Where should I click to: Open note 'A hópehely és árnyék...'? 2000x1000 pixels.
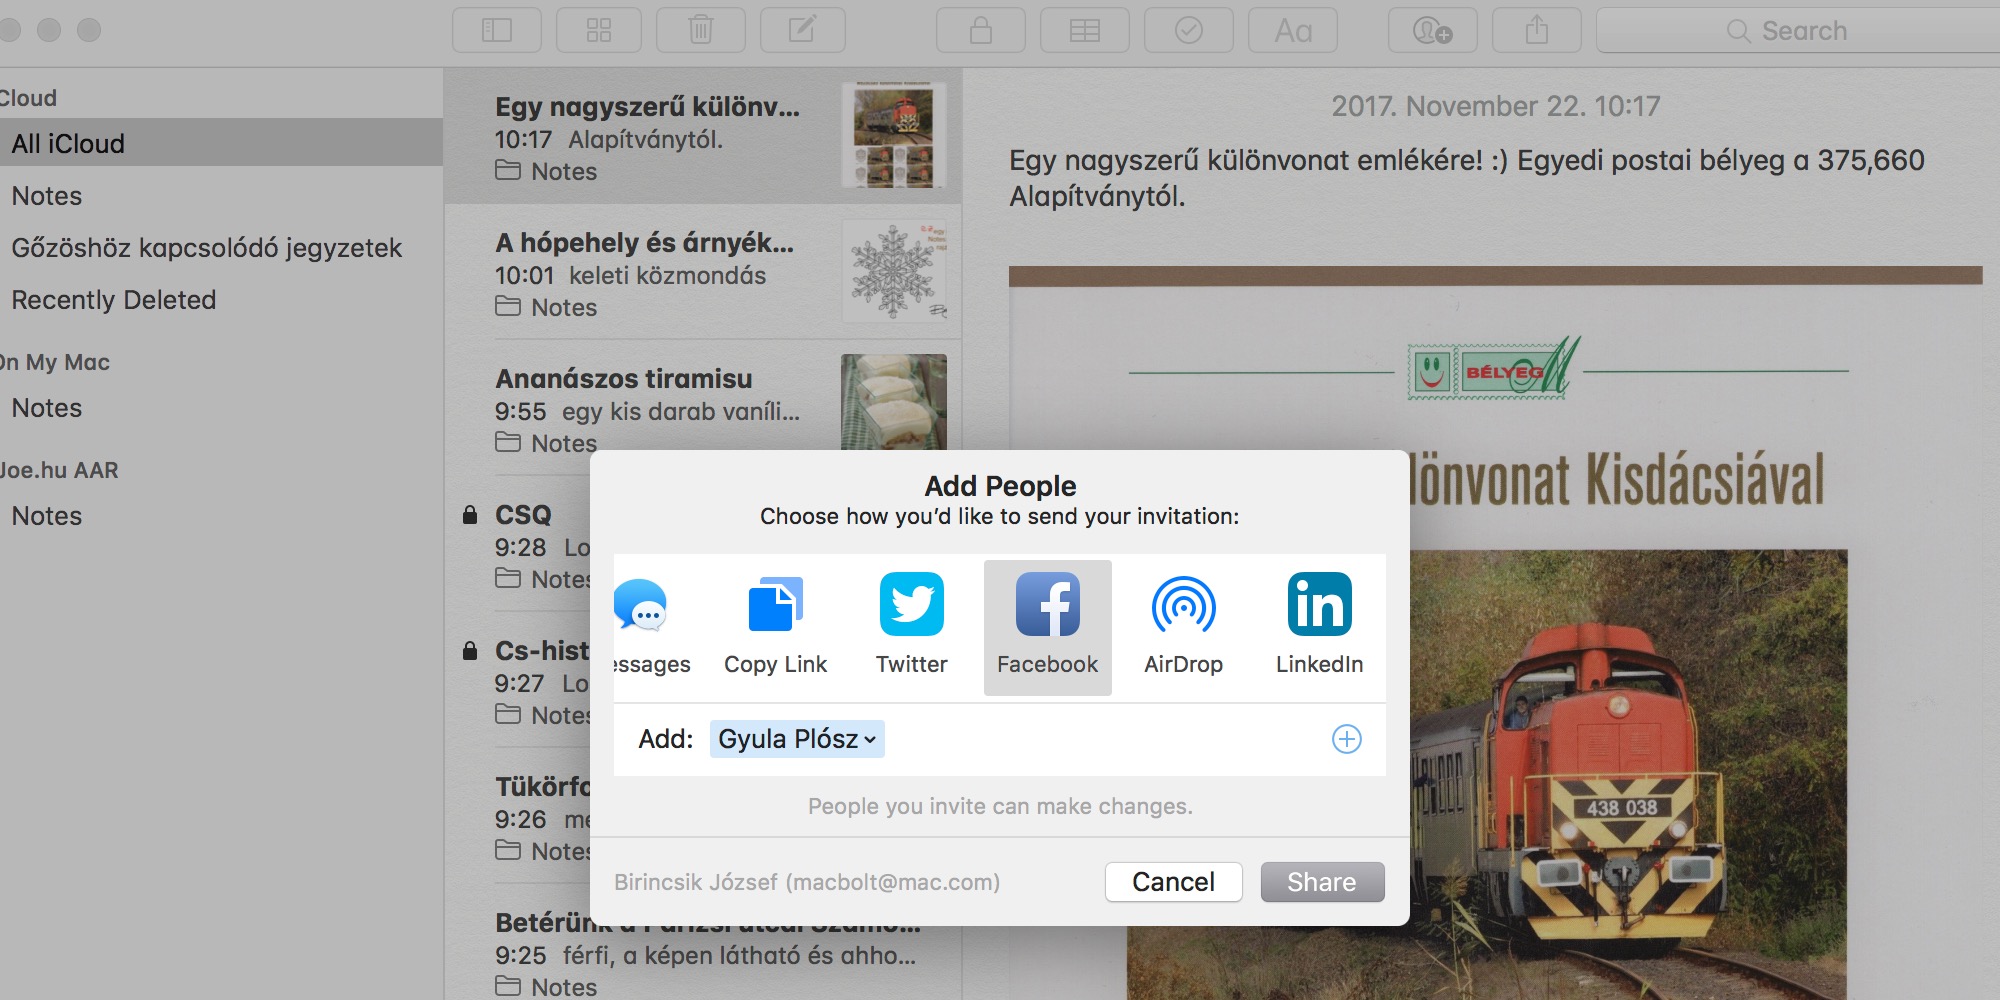point(703,273)
